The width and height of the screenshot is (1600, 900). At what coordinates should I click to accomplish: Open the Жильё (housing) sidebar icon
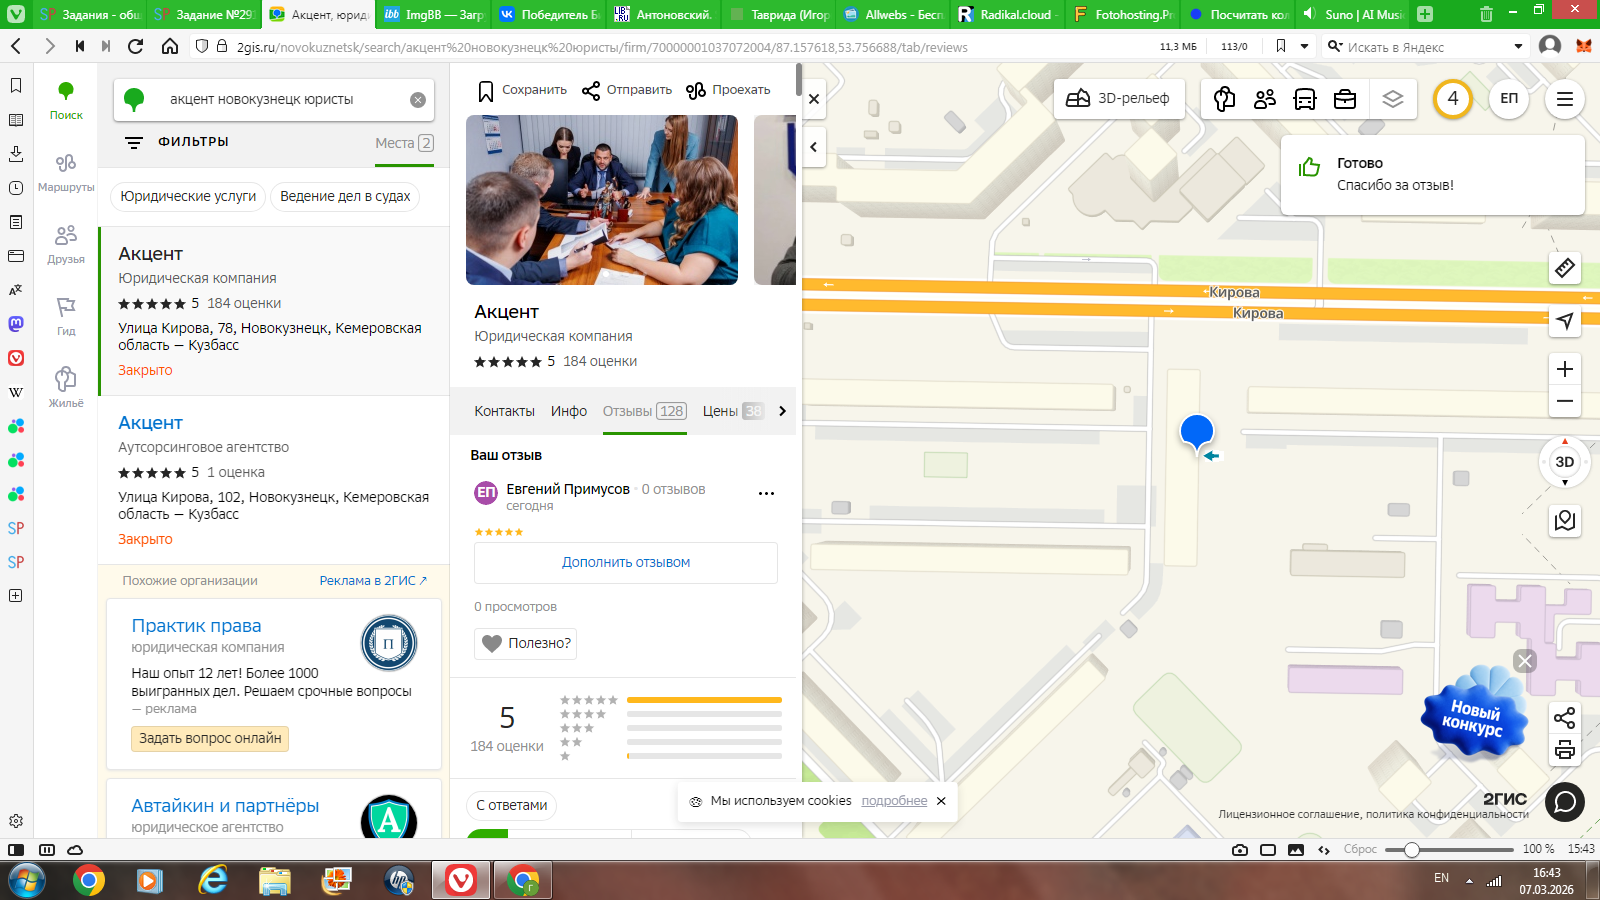[66, 388]
